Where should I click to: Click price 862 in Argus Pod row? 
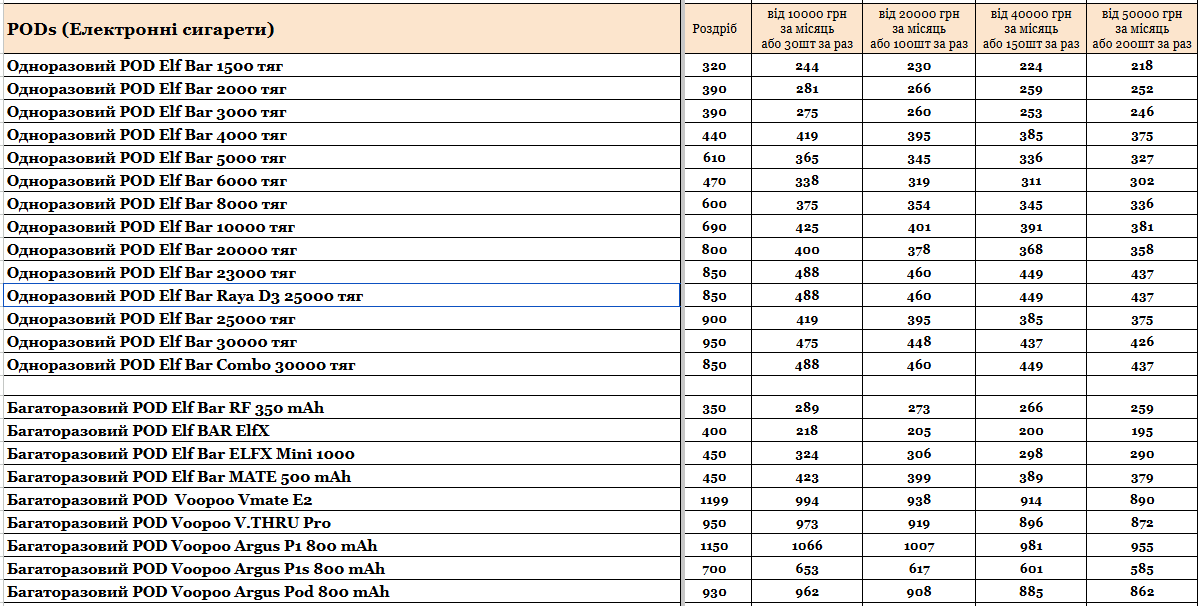pos(1141,592)
